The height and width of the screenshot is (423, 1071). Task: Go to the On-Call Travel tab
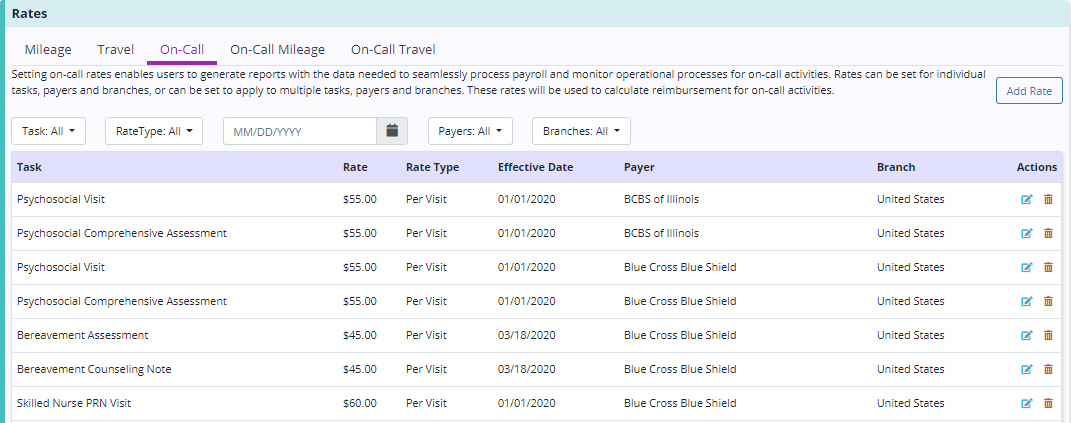point(393,49)
